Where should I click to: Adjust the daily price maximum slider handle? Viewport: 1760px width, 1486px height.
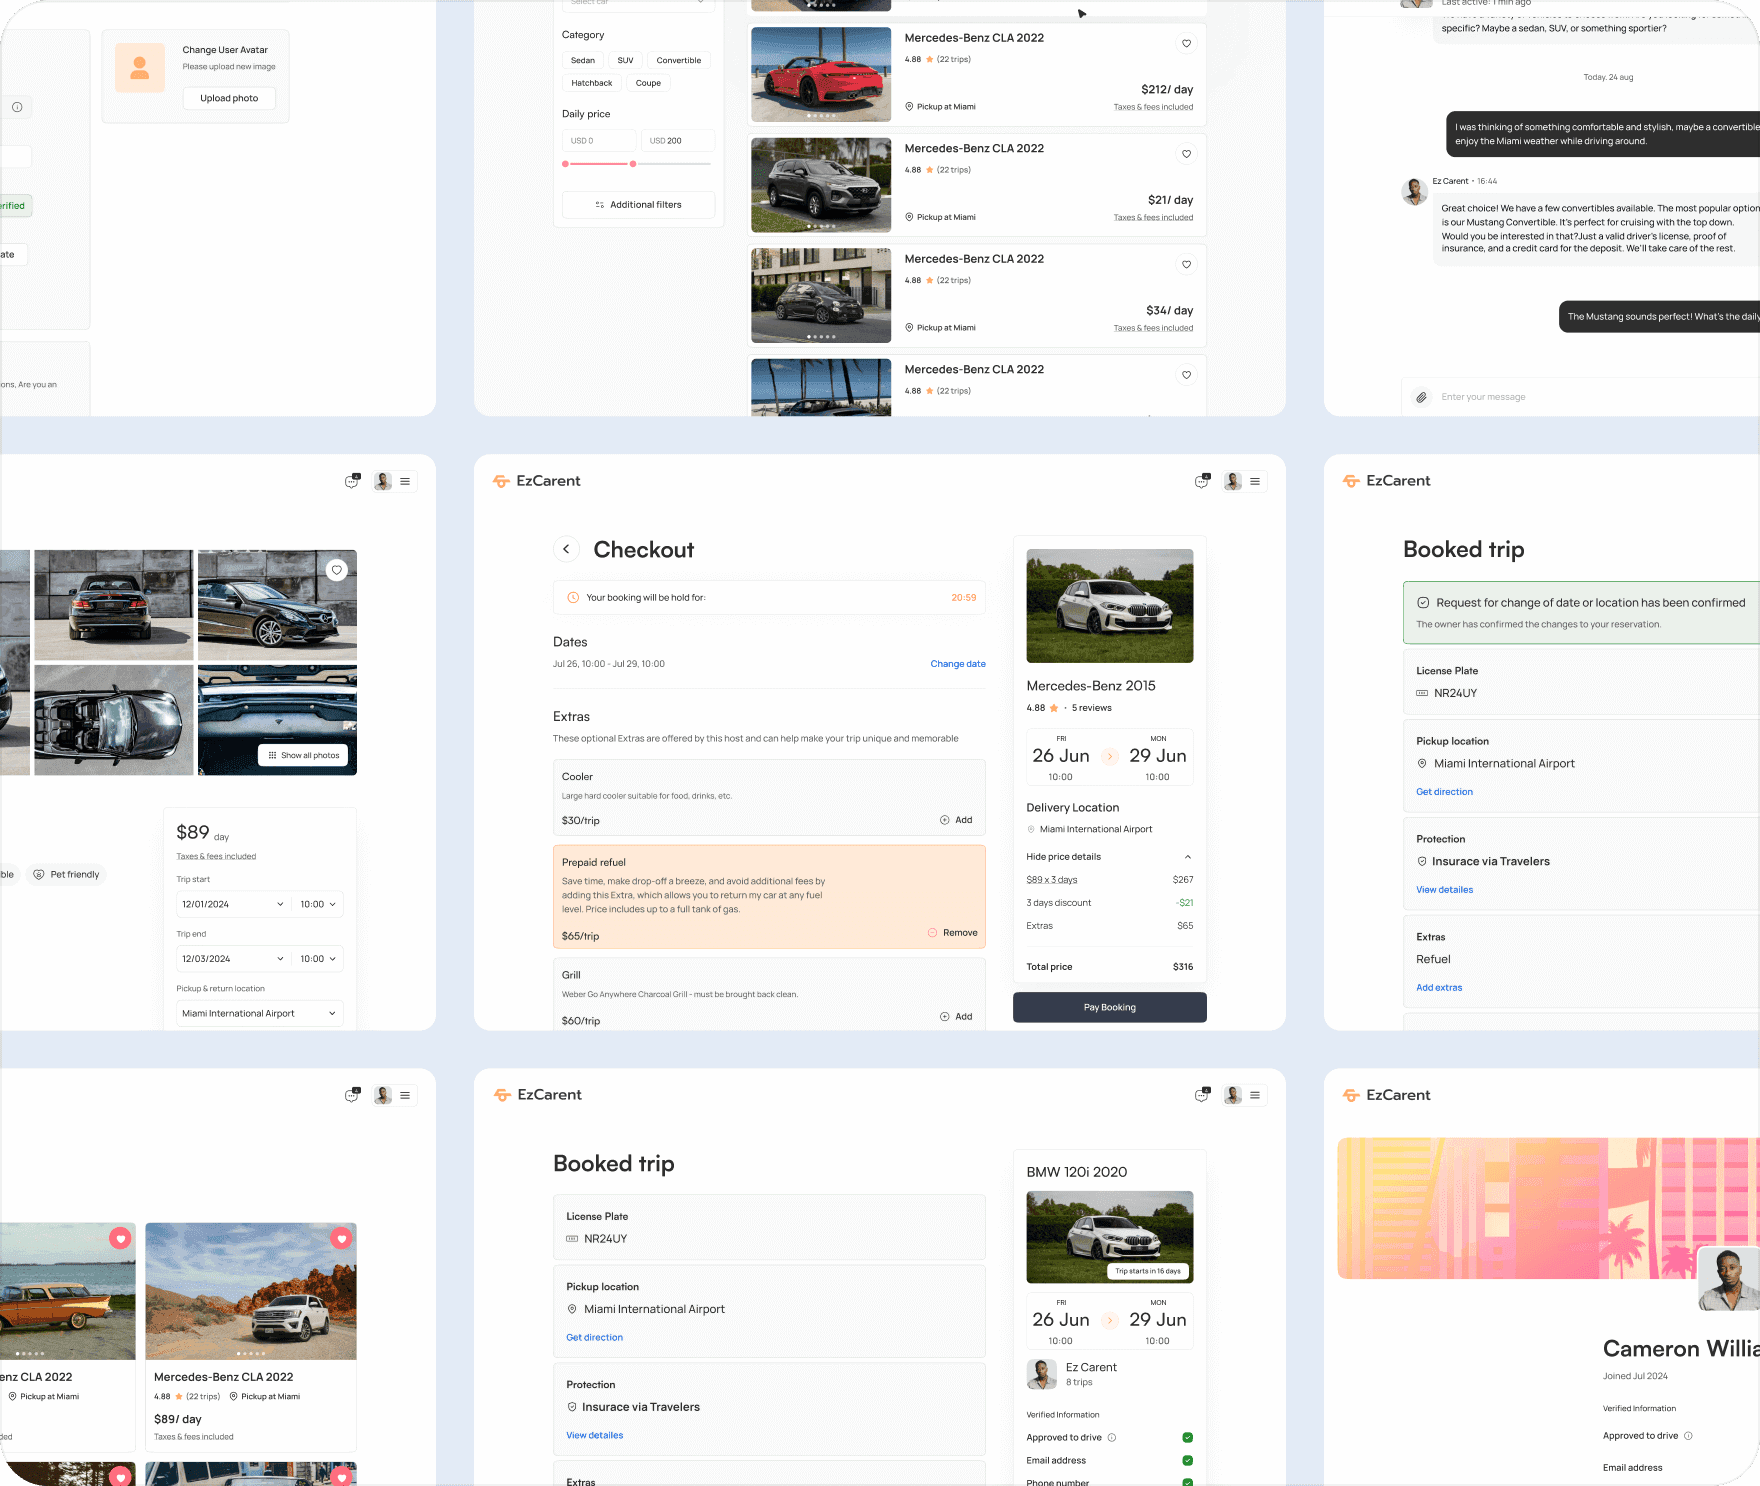tap(633, 164)
